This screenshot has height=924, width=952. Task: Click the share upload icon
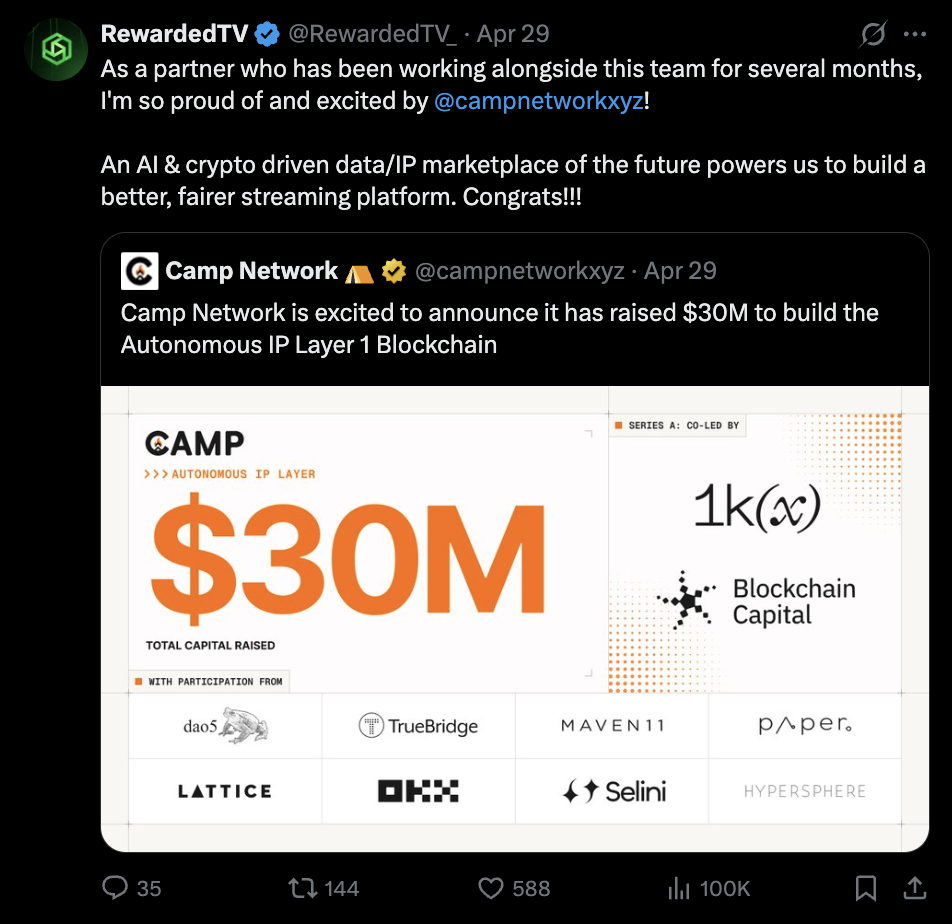(914, 887)
